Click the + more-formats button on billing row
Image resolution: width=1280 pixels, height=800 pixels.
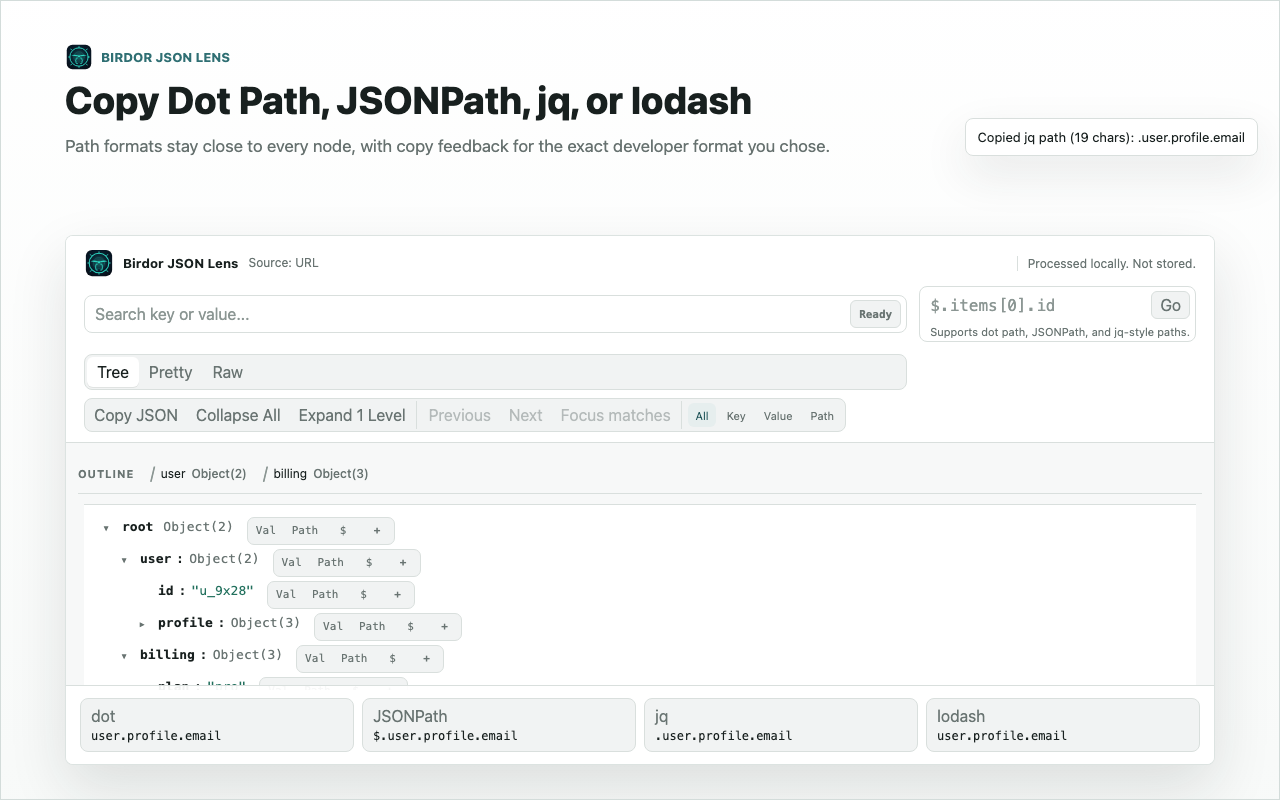coord(426,658)
